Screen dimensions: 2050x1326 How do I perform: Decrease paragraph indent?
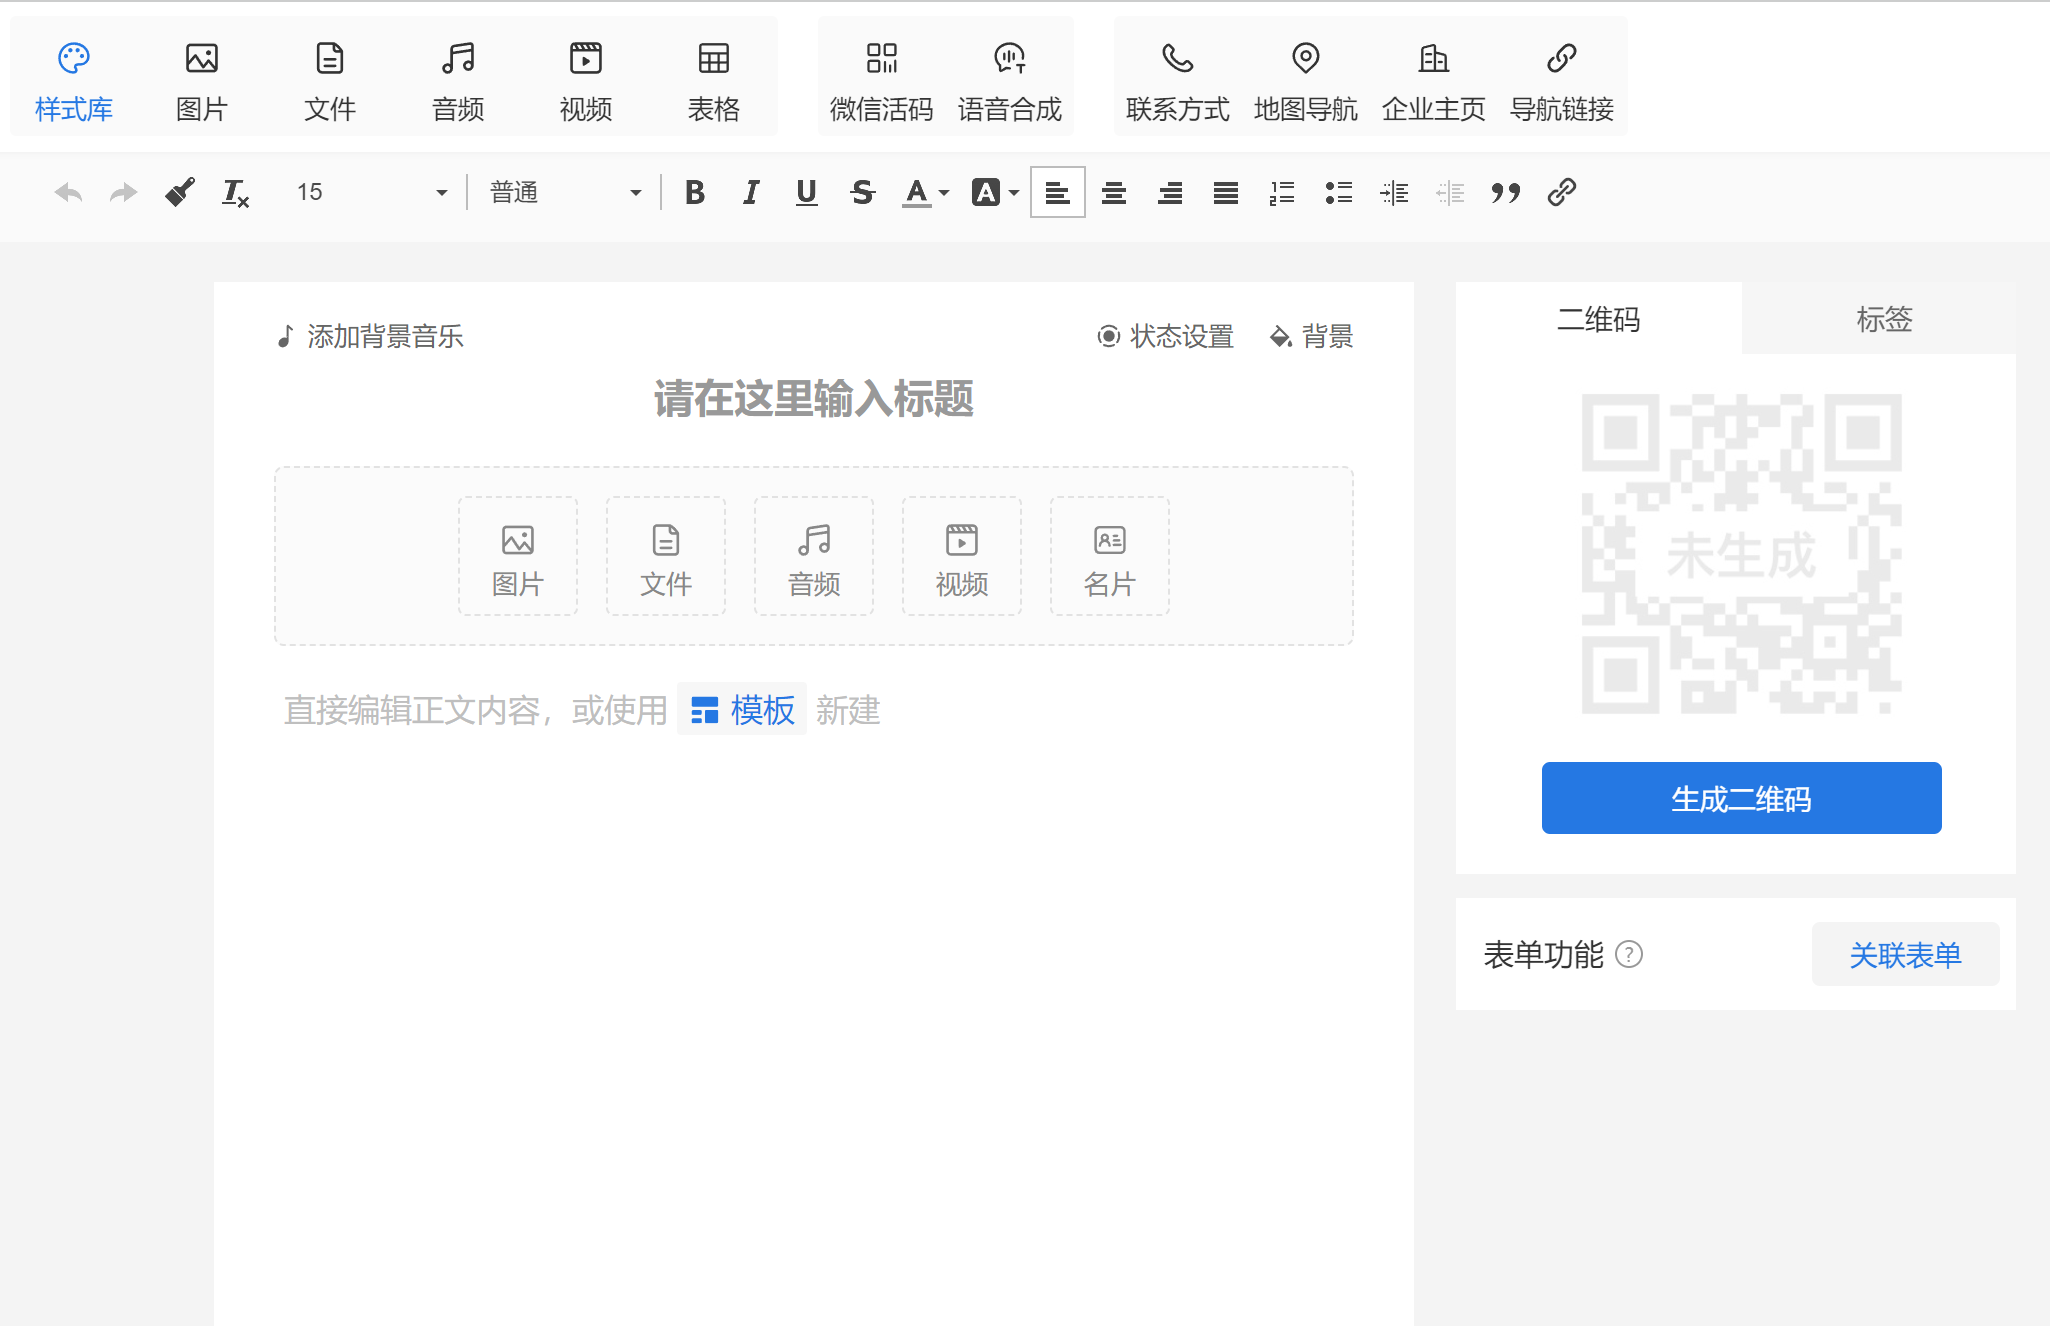coord(1450,192)
